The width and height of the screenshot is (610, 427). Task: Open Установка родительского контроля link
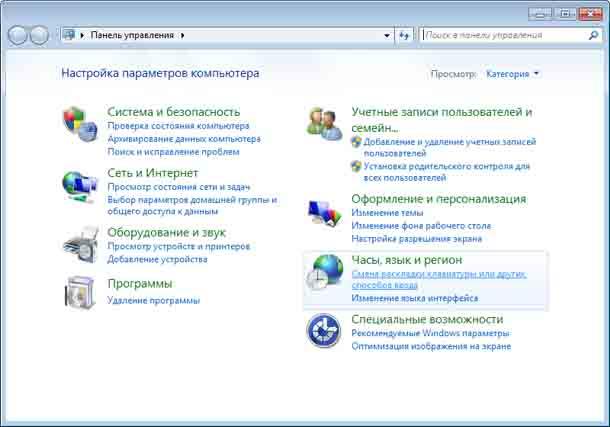pos(447,172)
